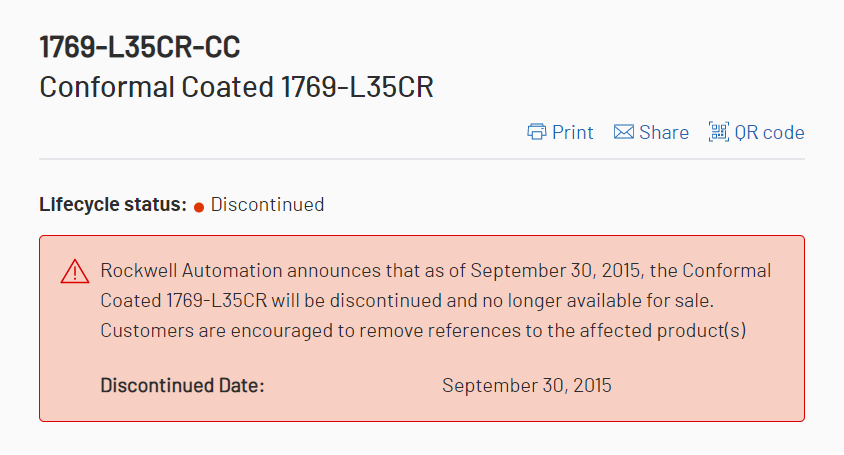Click the QR code scanner icon

719,132
